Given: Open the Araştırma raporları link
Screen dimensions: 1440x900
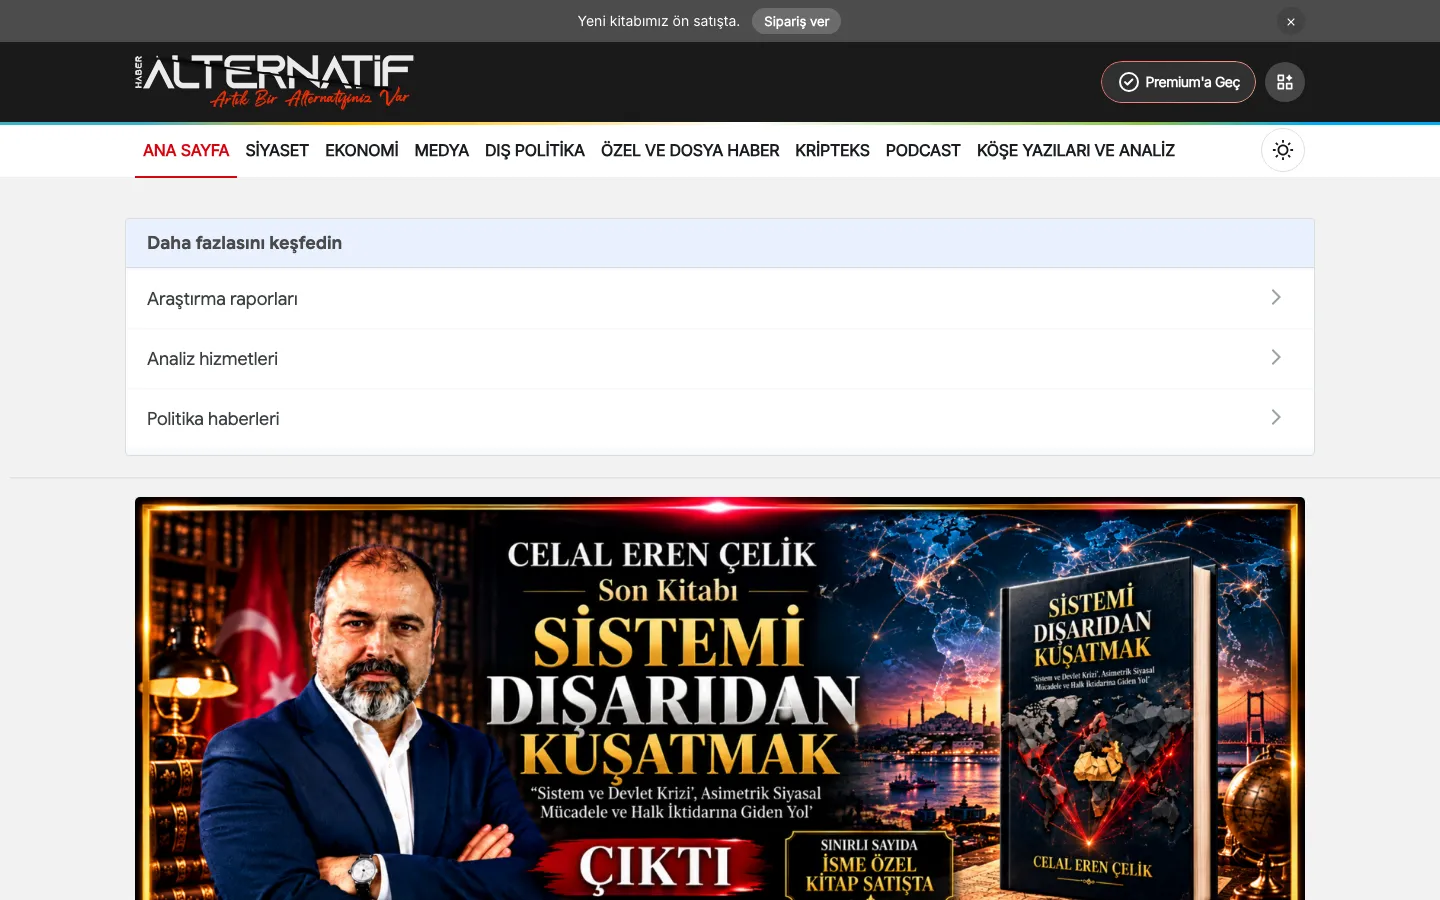Looking at the screenshot, I should 720,299.
